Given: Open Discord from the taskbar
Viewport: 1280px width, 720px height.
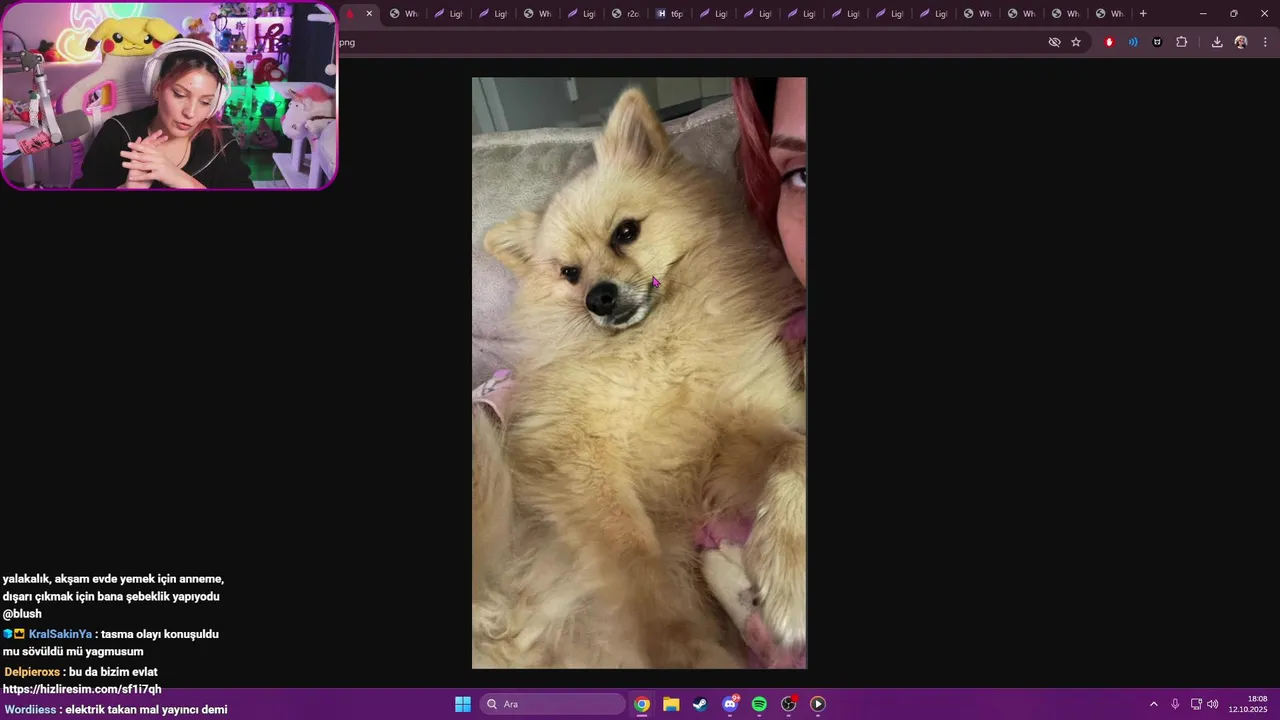Looking at the screenshot, I should coord(730,704).
